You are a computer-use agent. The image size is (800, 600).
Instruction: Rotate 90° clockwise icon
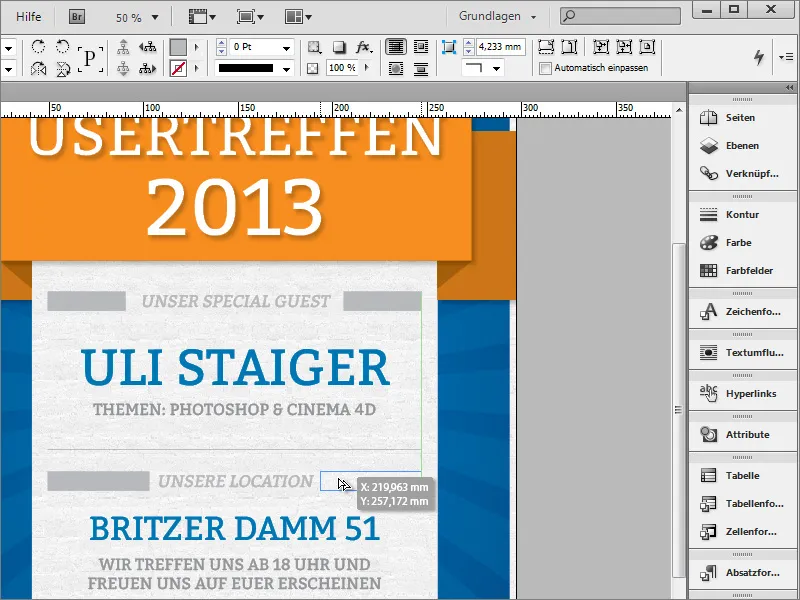[x=38, y=47]
